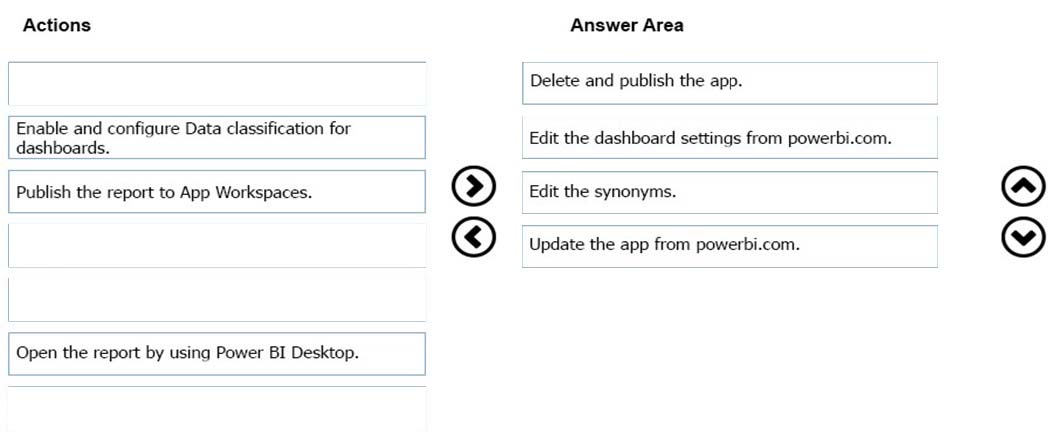Click the empty first slot in Actions

tap(217, 83)
